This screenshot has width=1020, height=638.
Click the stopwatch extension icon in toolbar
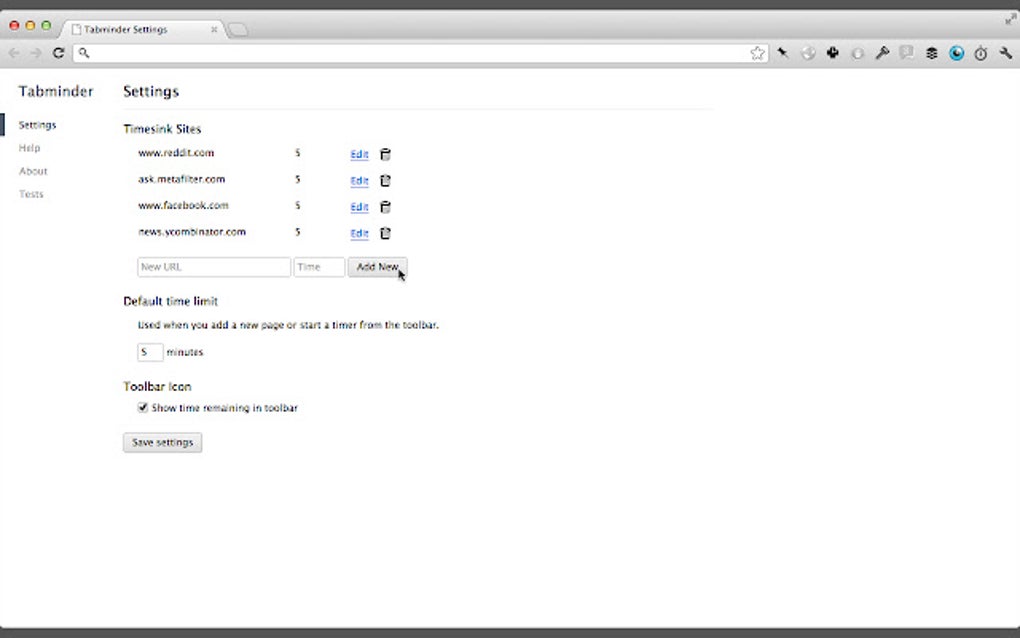point(981,53)
